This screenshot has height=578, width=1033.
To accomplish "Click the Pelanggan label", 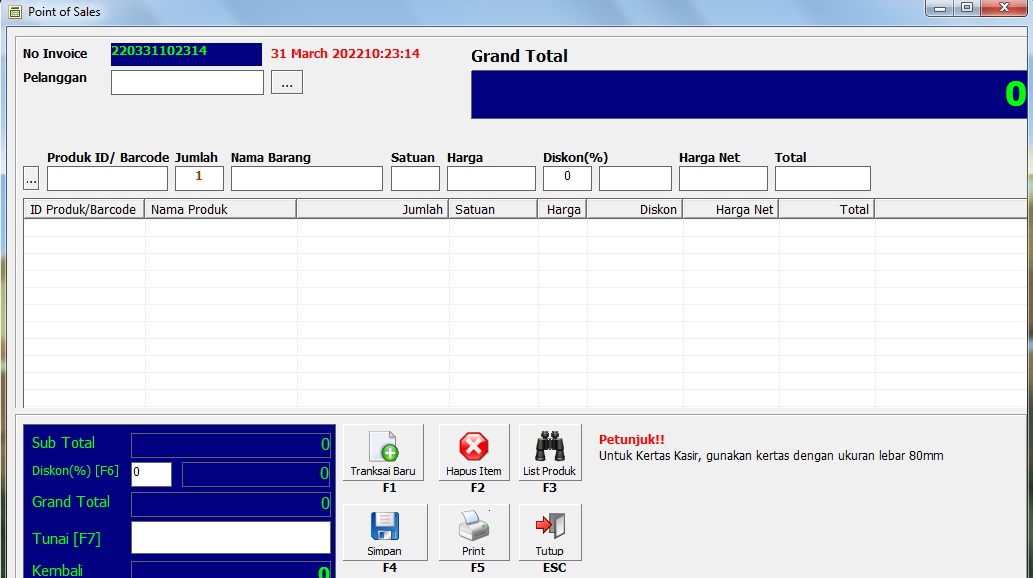I will point(55,78).
